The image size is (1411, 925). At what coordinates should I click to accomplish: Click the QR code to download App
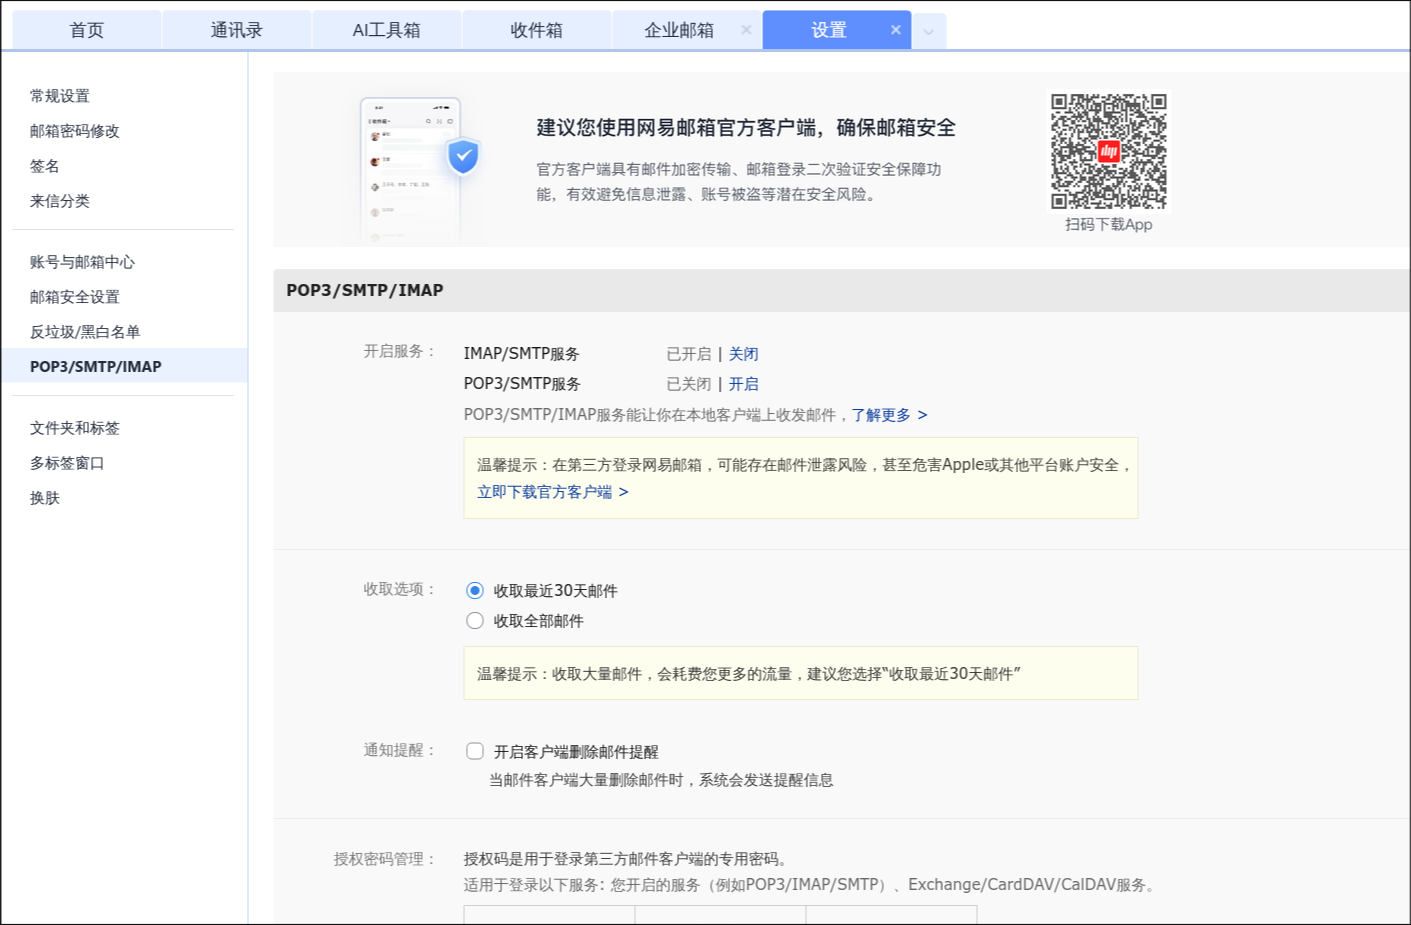(1108, 151)
